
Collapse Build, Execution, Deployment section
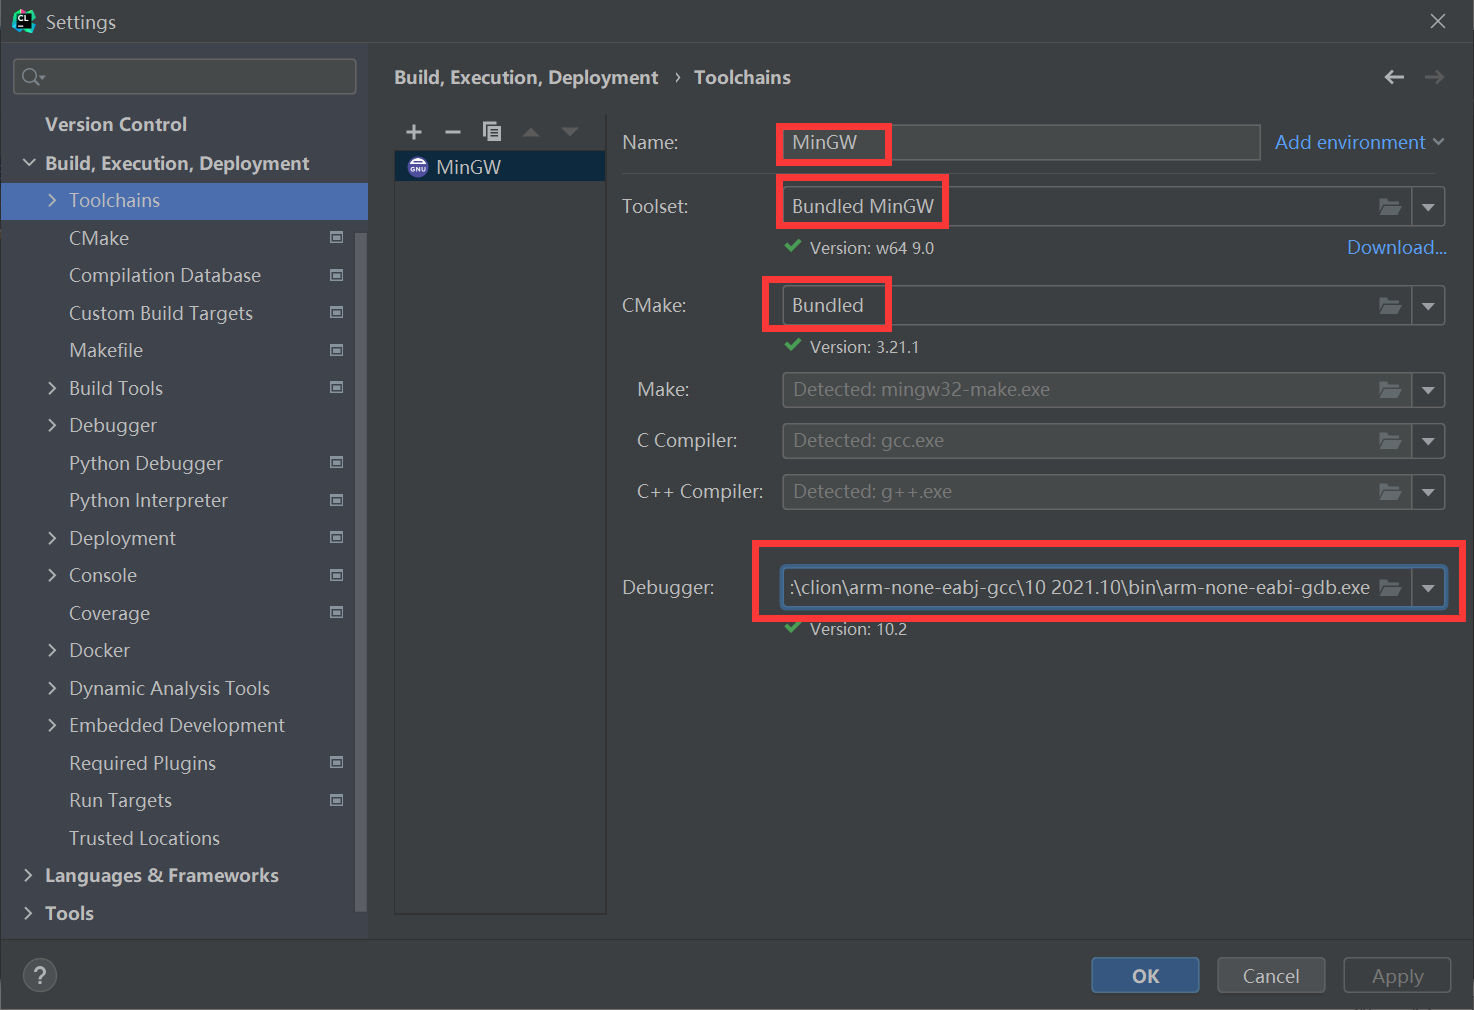29,163
